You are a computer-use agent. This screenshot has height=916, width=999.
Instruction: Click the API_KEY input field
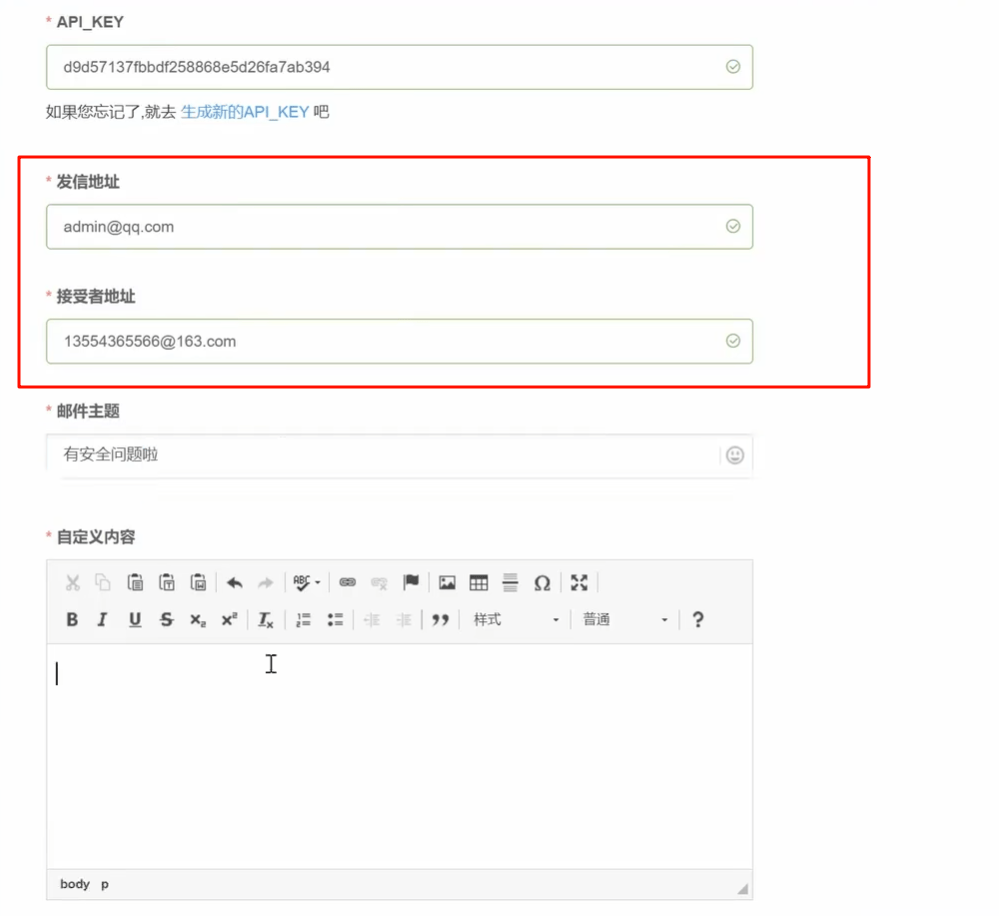[399, 67]
